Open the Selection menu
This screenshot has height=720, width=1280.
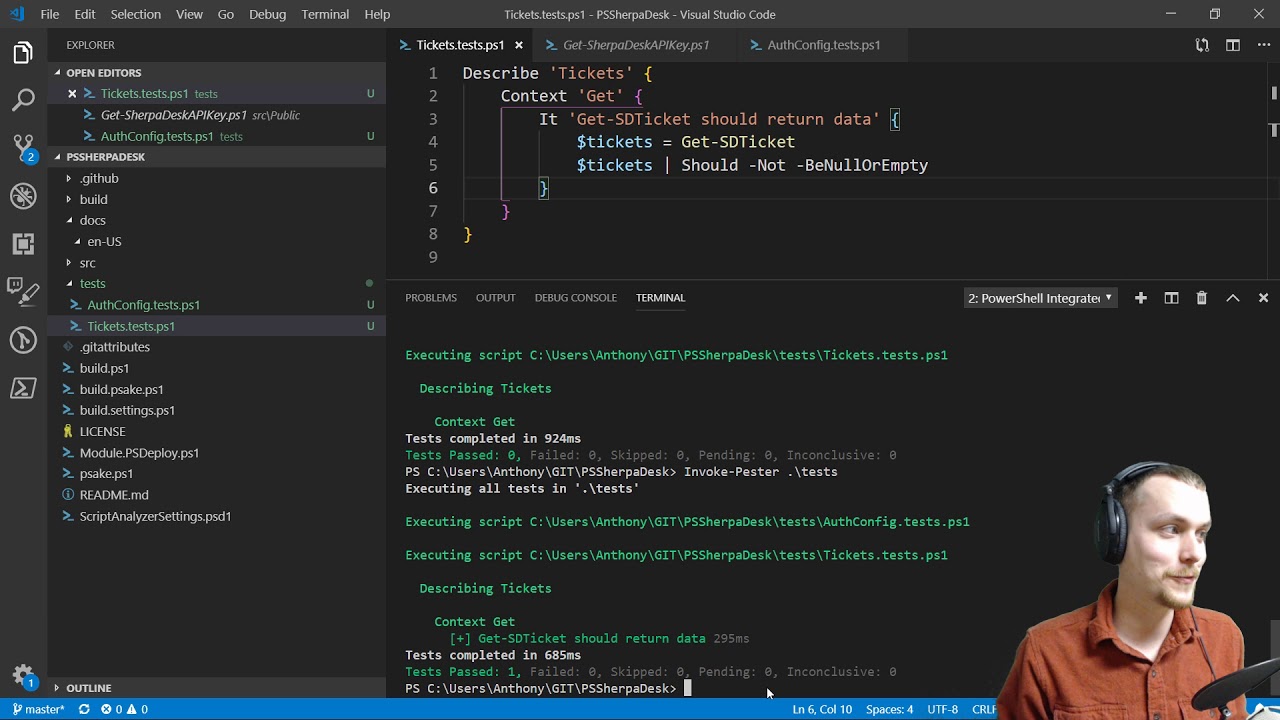coord(135,14)
